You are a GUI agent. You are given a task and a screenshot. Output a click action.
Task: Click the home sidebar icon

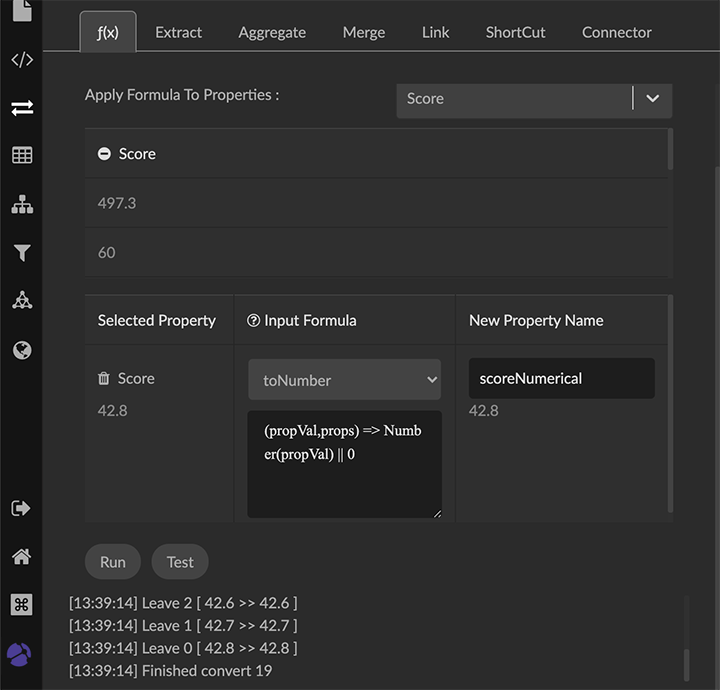pos(21,557)
